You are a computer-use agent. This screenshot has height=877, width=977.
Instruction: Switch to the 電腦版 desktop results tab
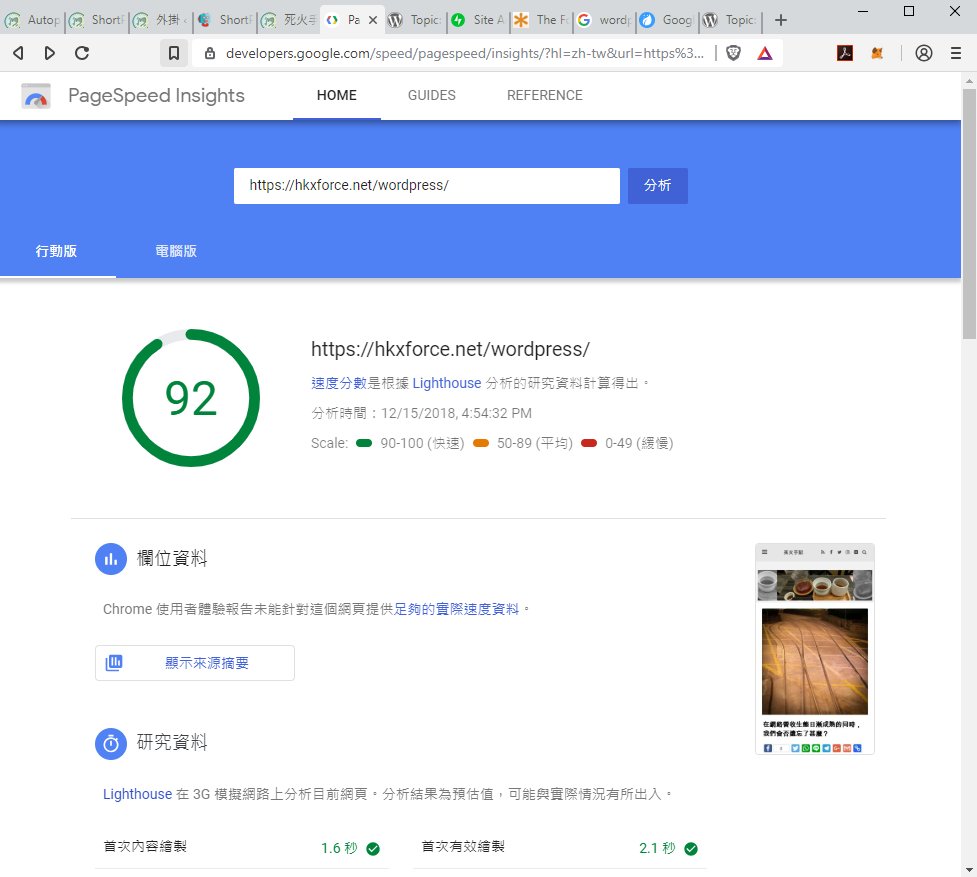pyautogui.click(x=176, y=251)
